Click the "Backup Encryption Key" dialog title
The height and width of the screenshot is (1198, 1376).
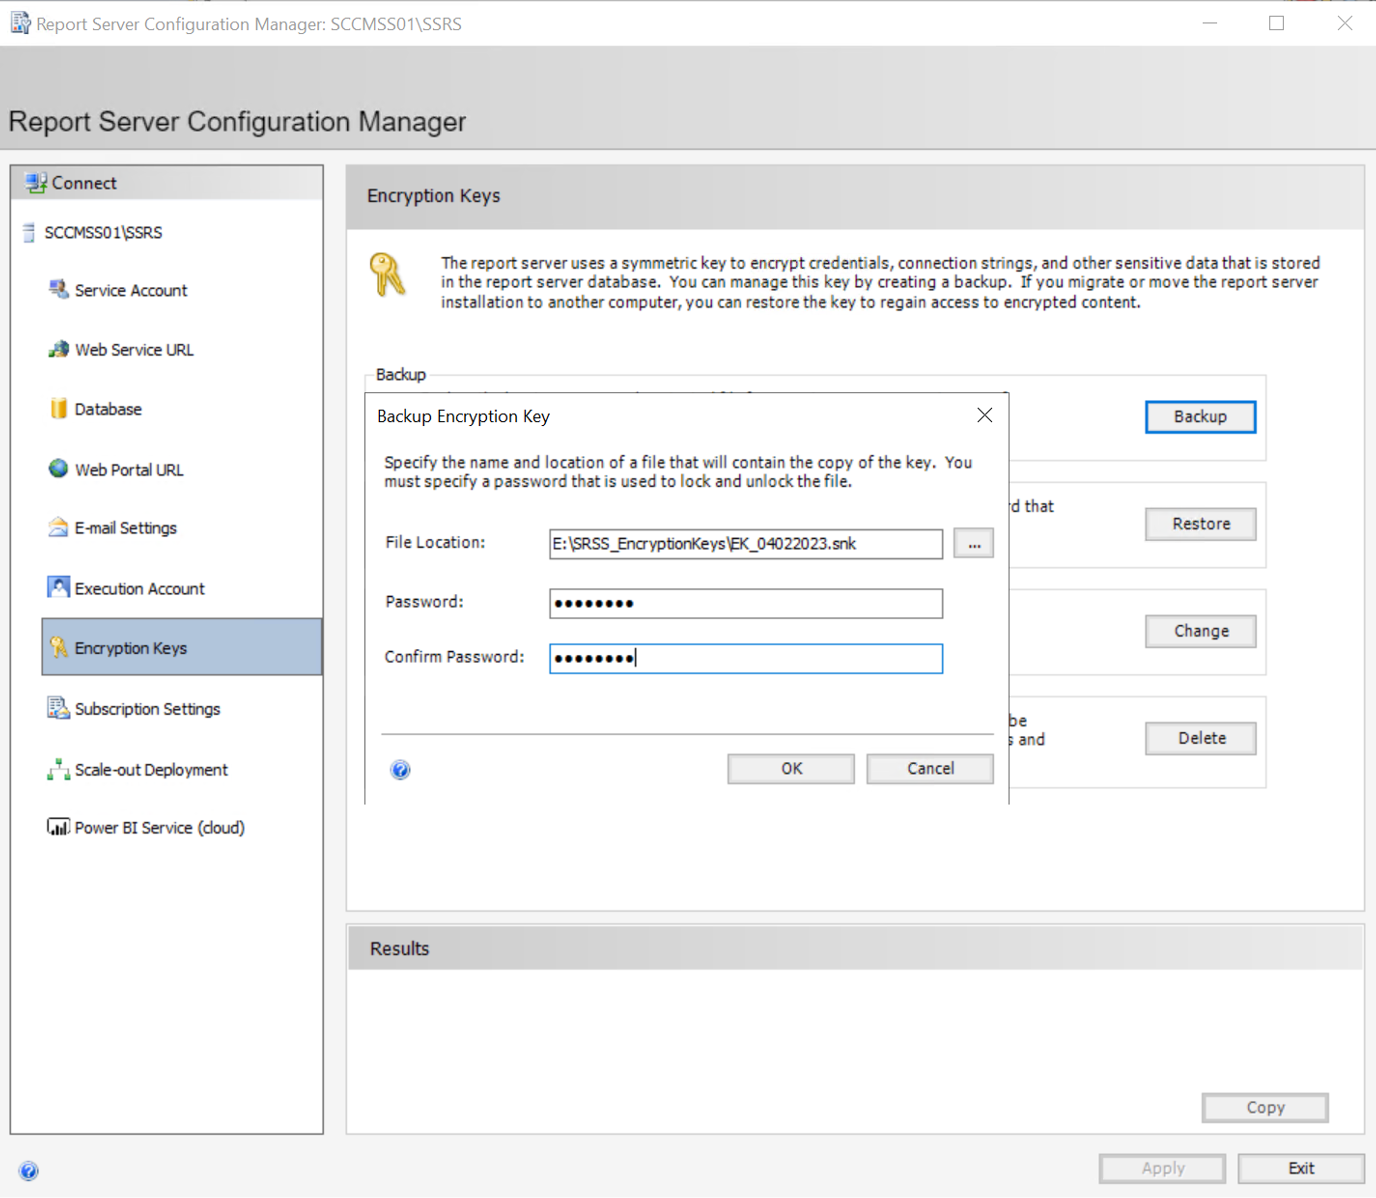coord(463,416)
